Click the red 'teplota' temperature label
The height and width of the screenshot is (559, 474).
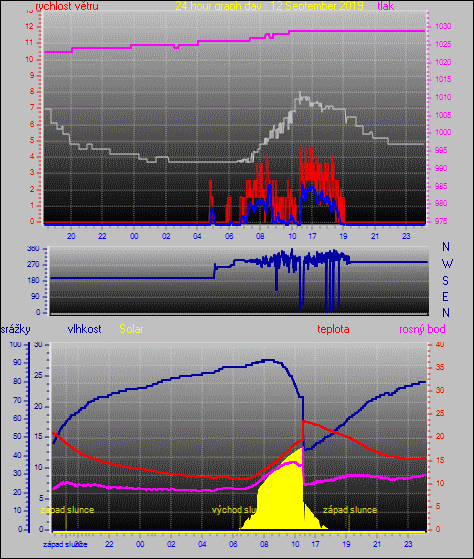coord(333,329)
